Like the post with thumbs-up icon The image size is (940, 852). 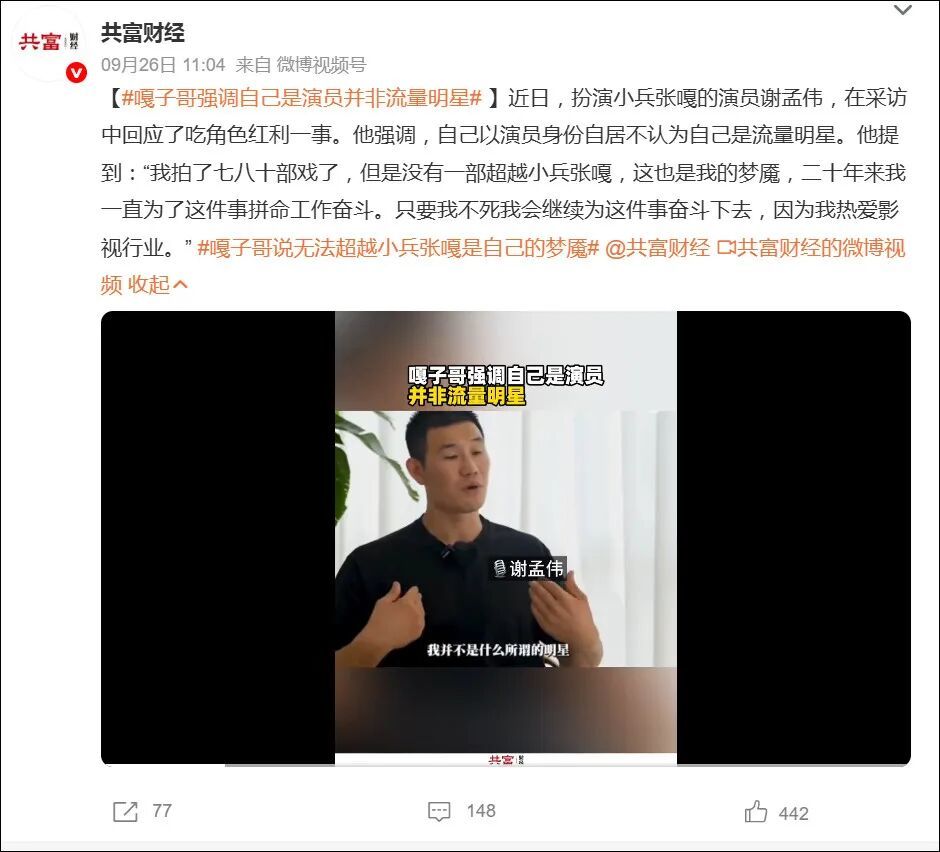(755, 812)
